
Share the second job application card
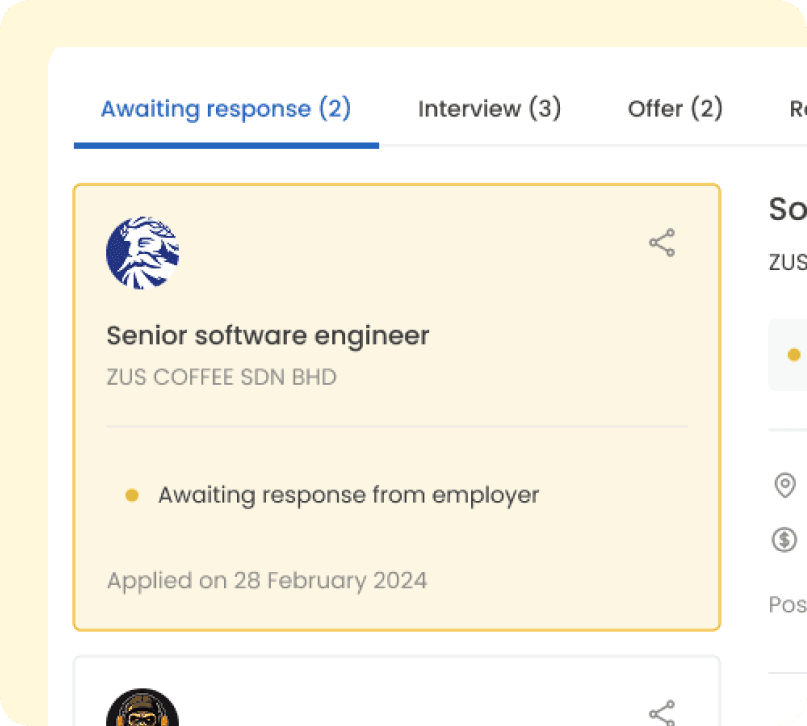(x=662, y=712)
